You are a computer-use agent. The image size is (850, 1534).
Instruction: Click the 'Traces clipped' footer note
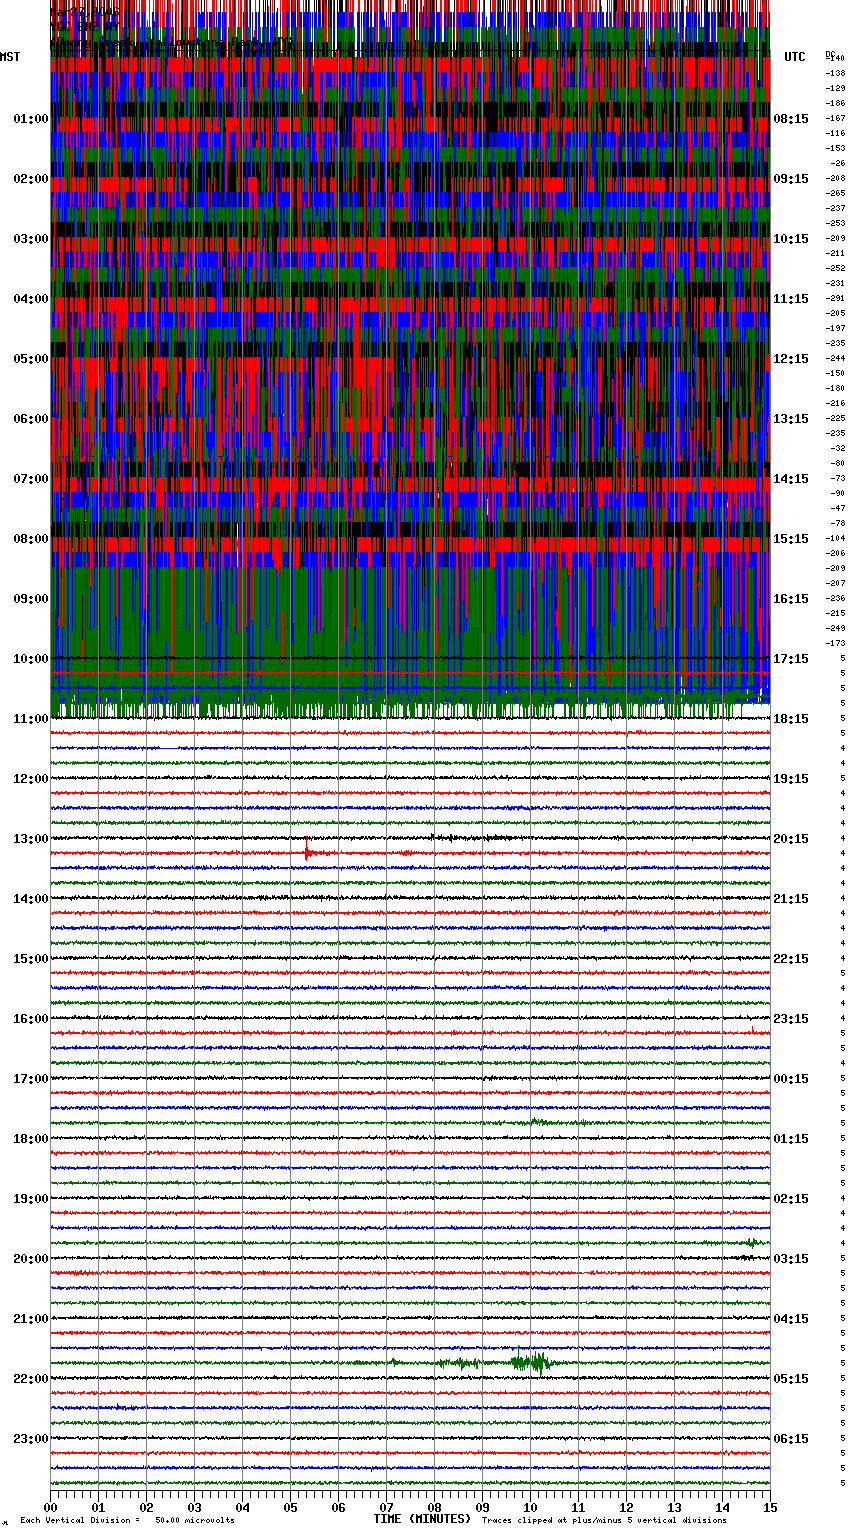tap(604, 1520)
